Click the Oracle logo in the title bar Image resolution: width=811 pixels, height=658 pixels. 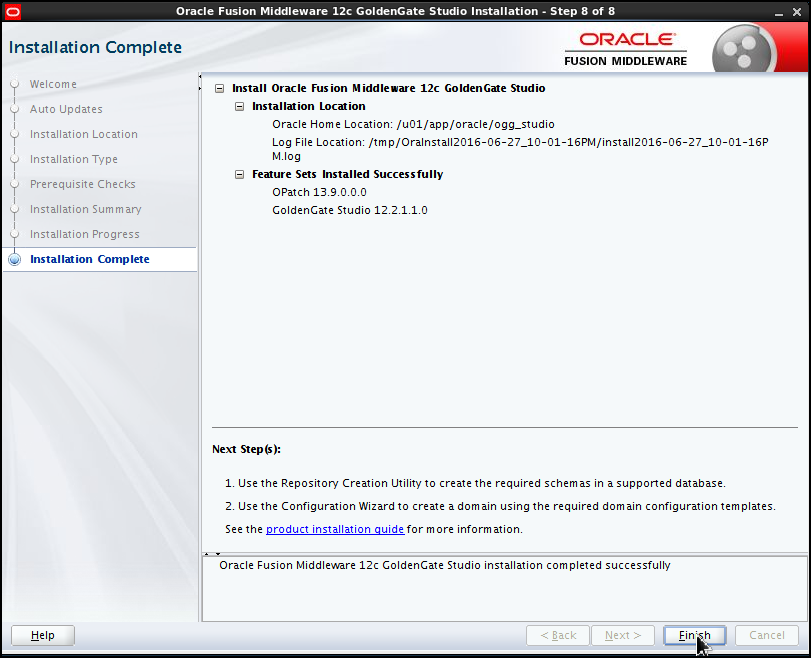coord(13,10)
